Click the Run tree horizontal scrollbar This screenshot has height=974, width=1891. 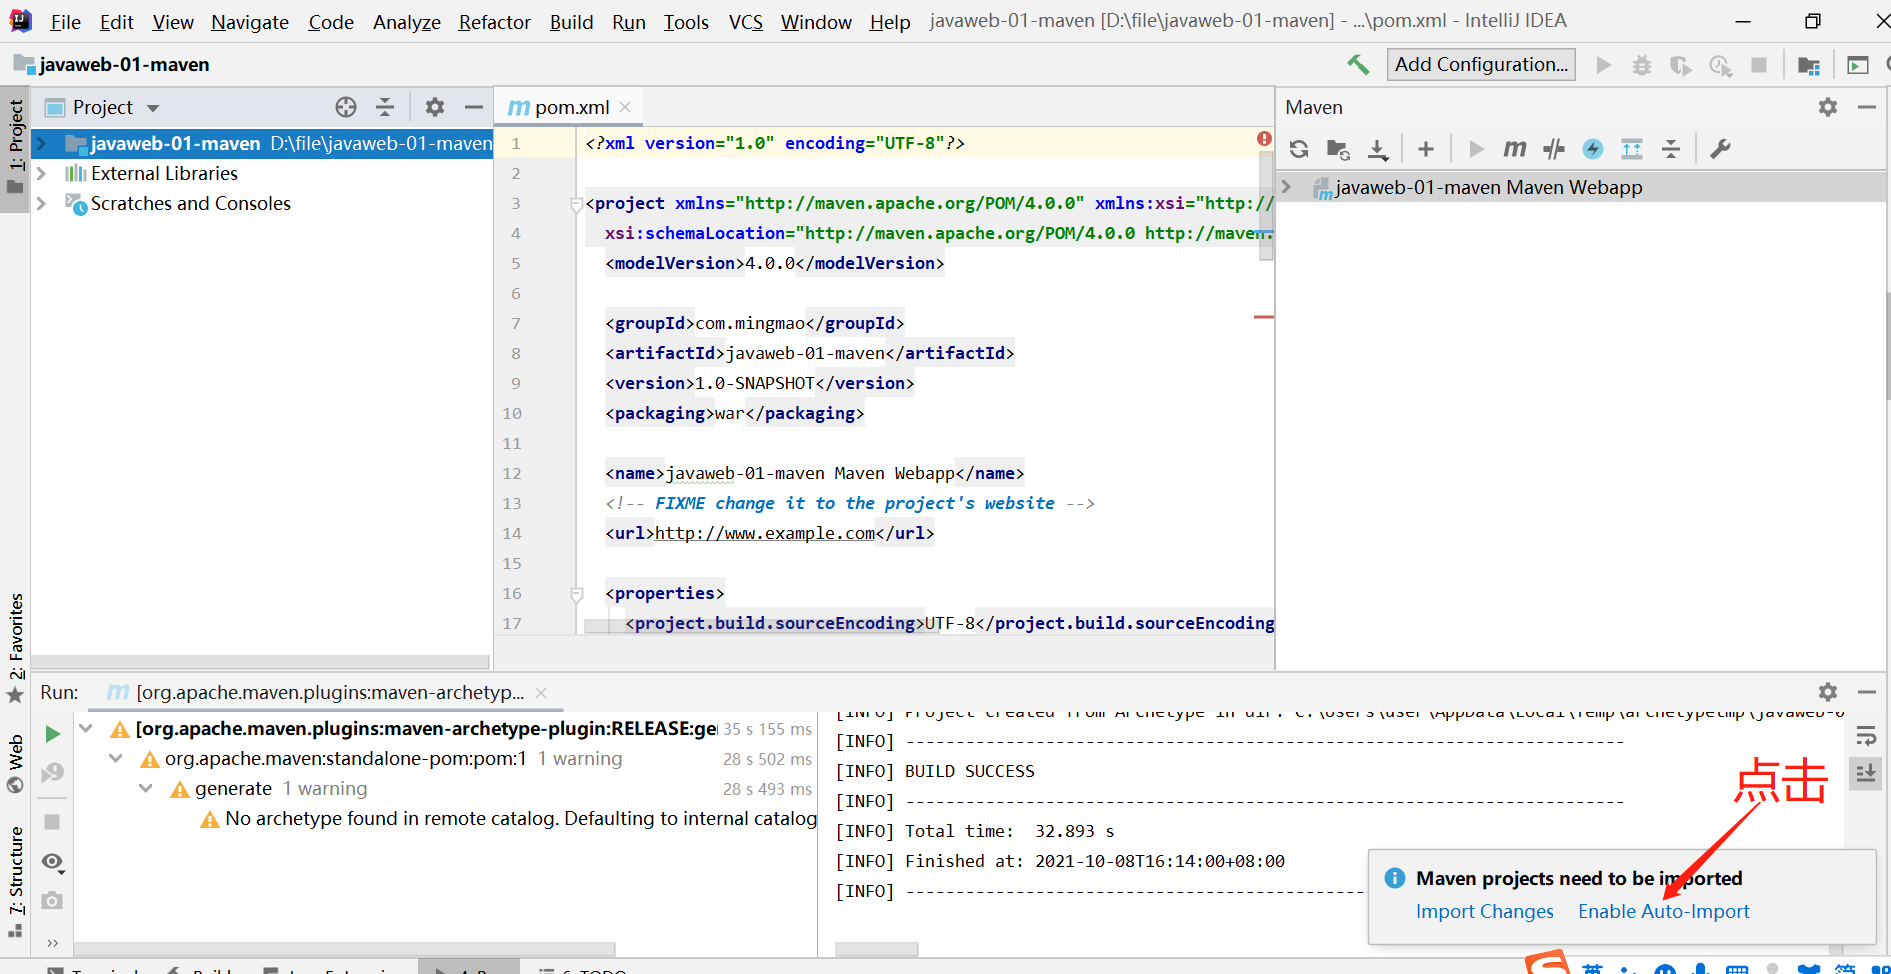[345, 948]
